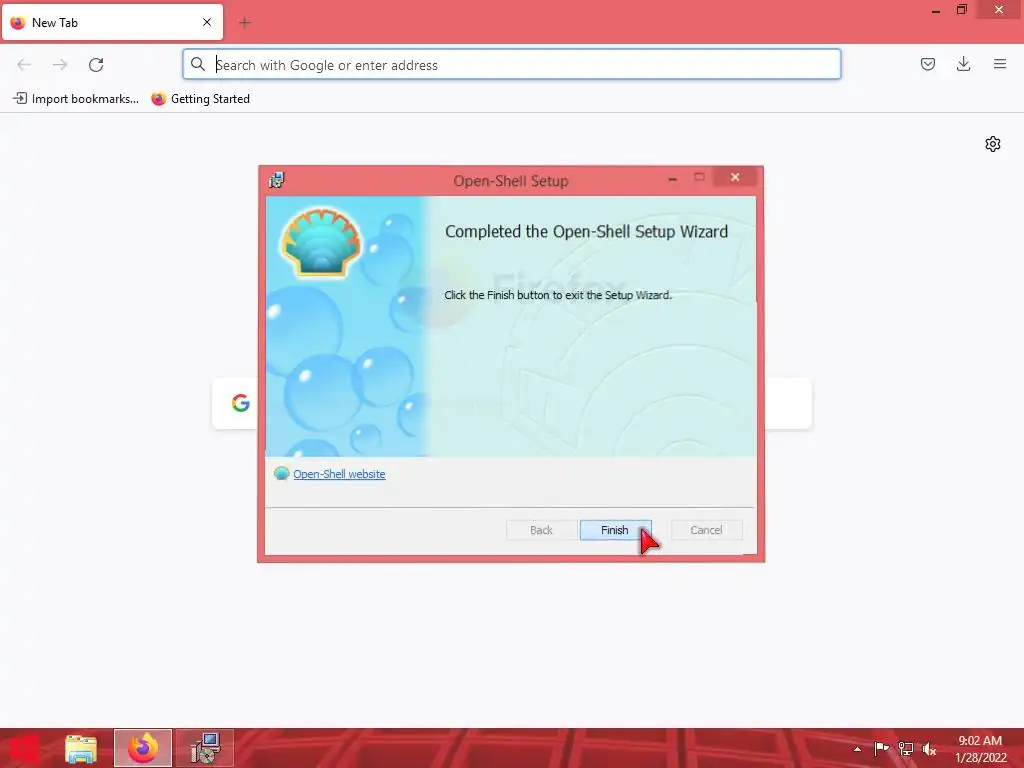Close the Open-Shell Setup dialog

point(735,177)
